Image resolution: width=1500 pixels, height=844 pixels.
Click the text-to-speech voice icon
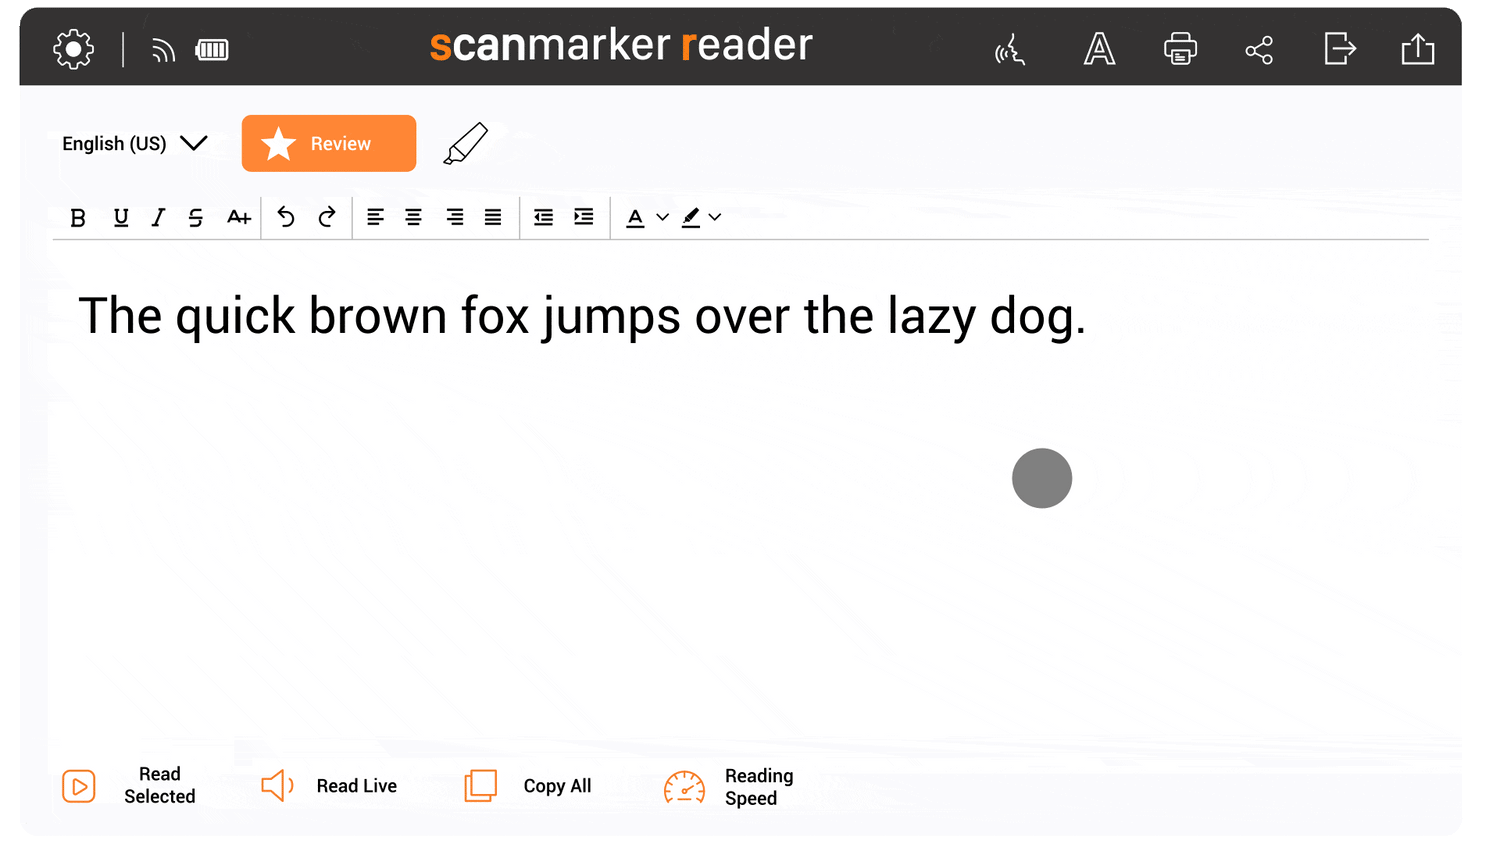pyautogui.click(x=1010, y=49)
